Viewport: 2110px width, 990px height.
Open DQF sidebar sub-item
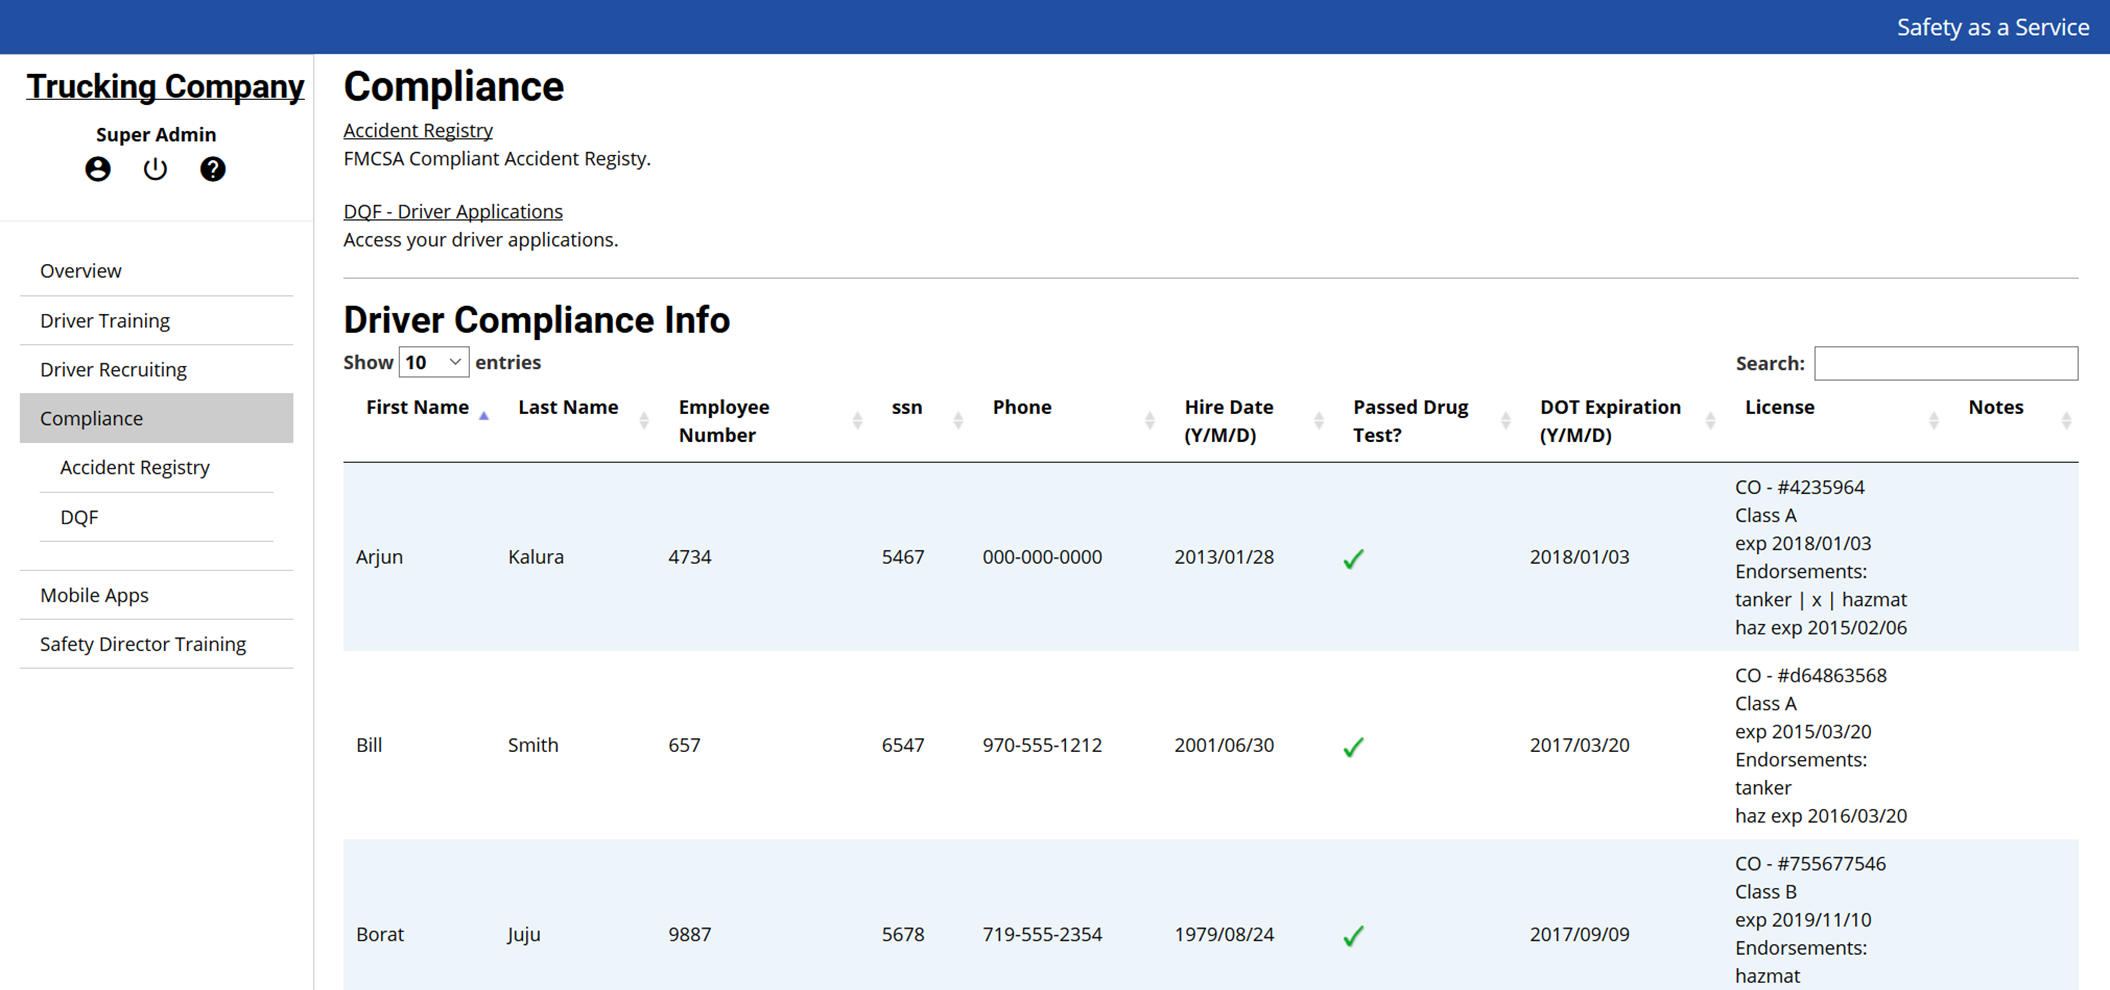pyautogui.click(x=156, y=517)
